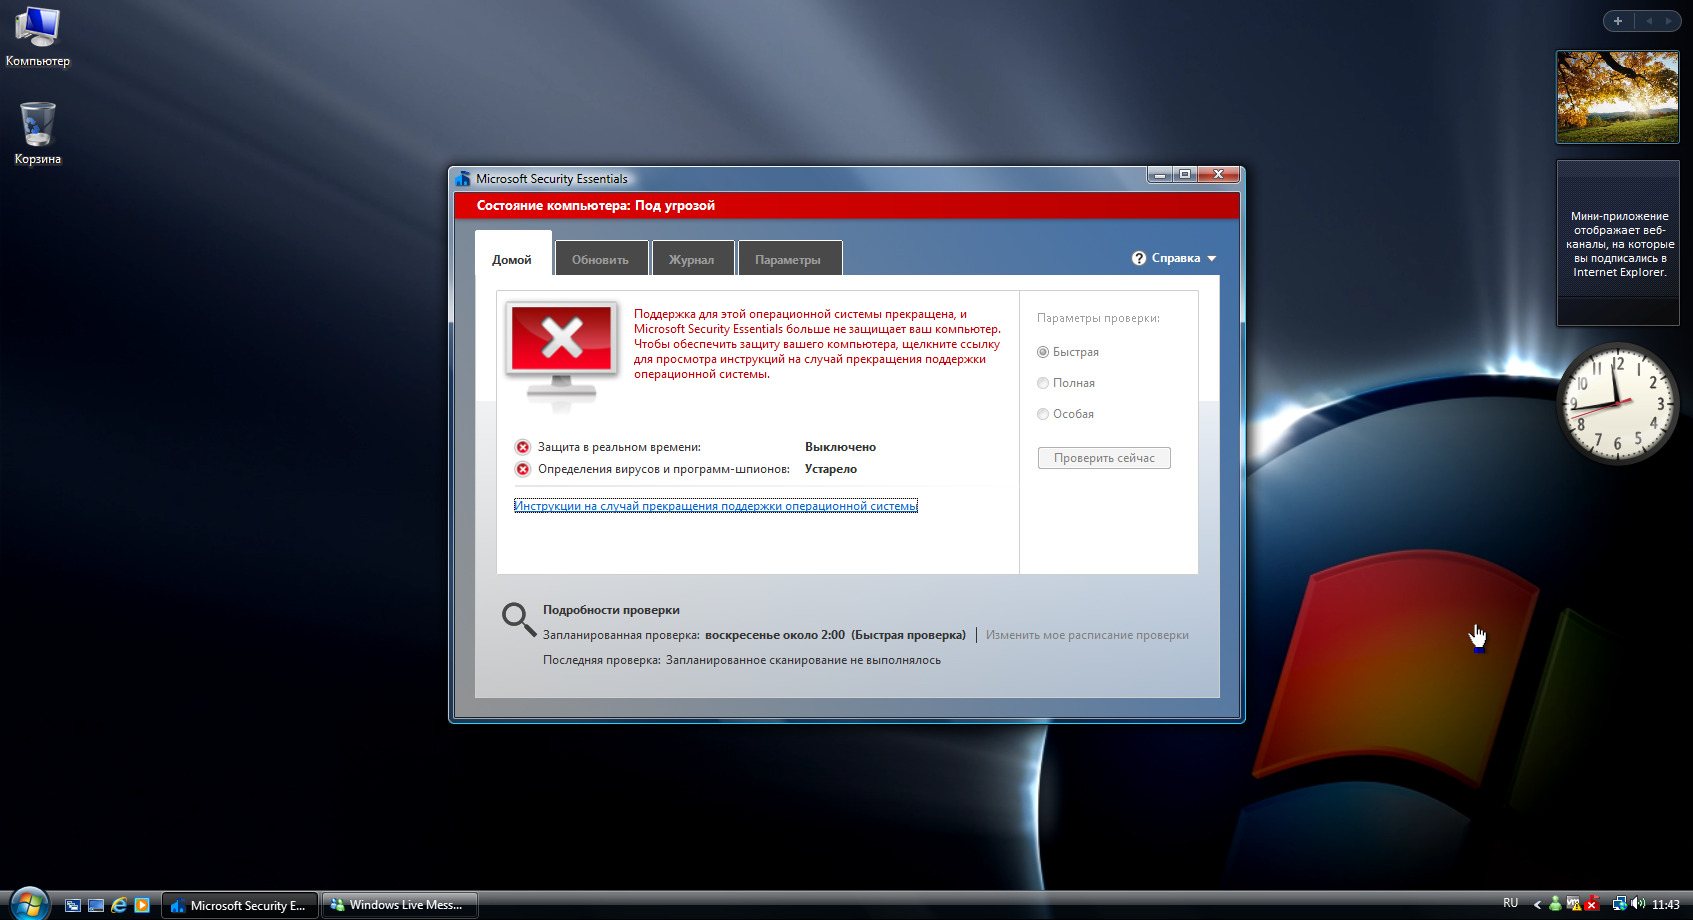
Task: Switch to the Параметры tab
Action: coord(788,259)
